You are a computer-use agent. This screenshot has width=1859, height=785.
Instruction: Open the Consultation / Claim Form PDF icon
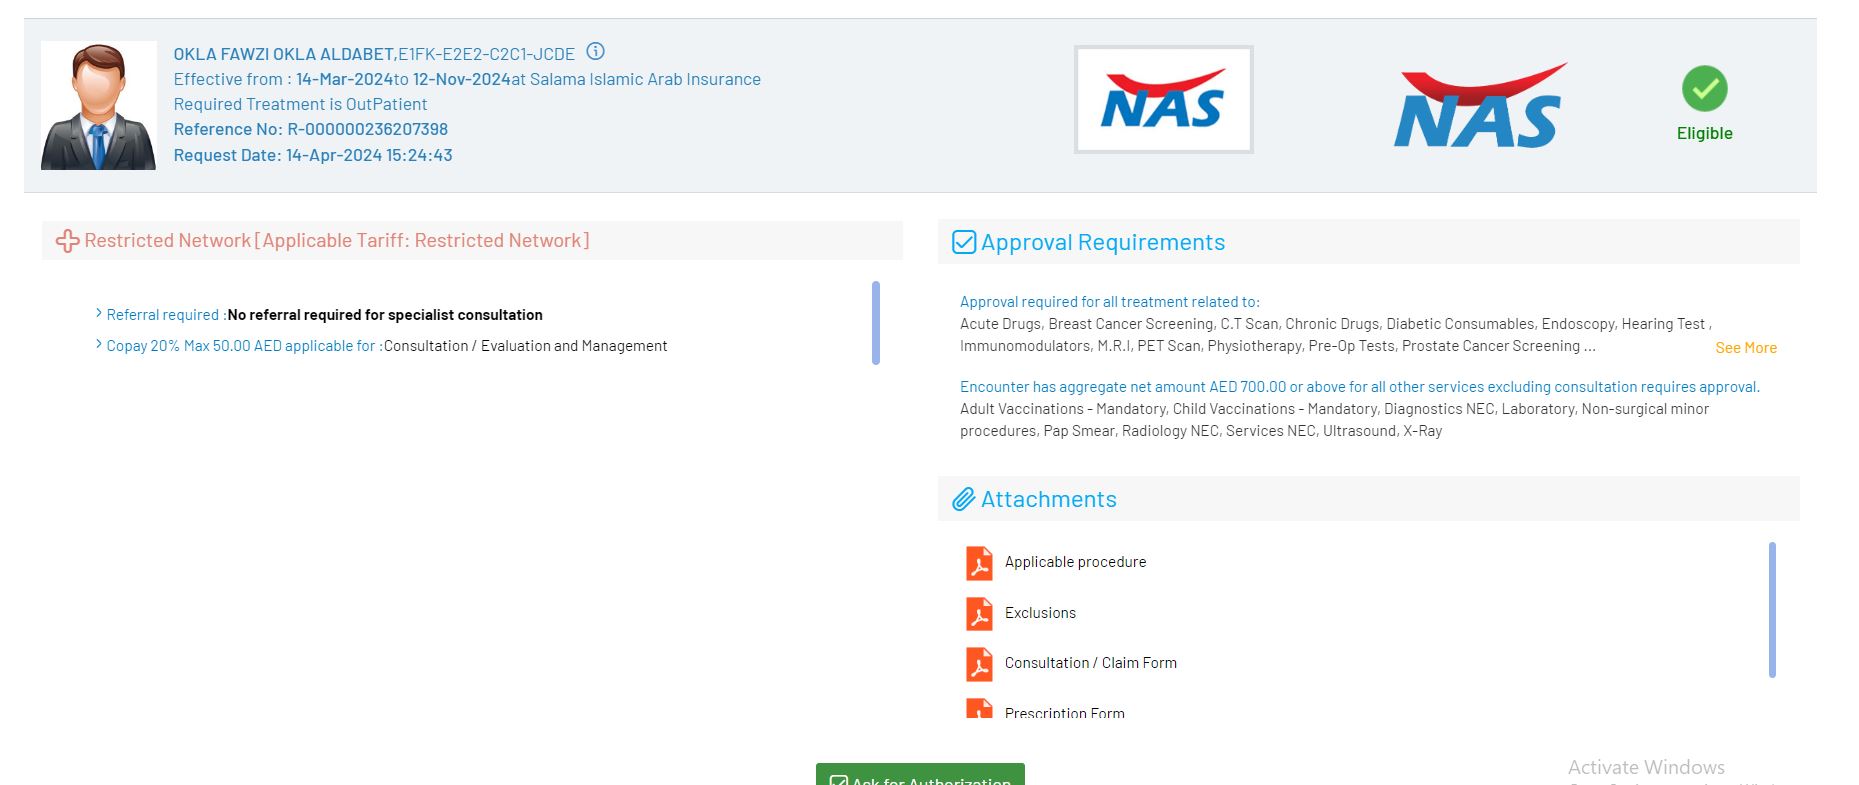tap(979, 664)
